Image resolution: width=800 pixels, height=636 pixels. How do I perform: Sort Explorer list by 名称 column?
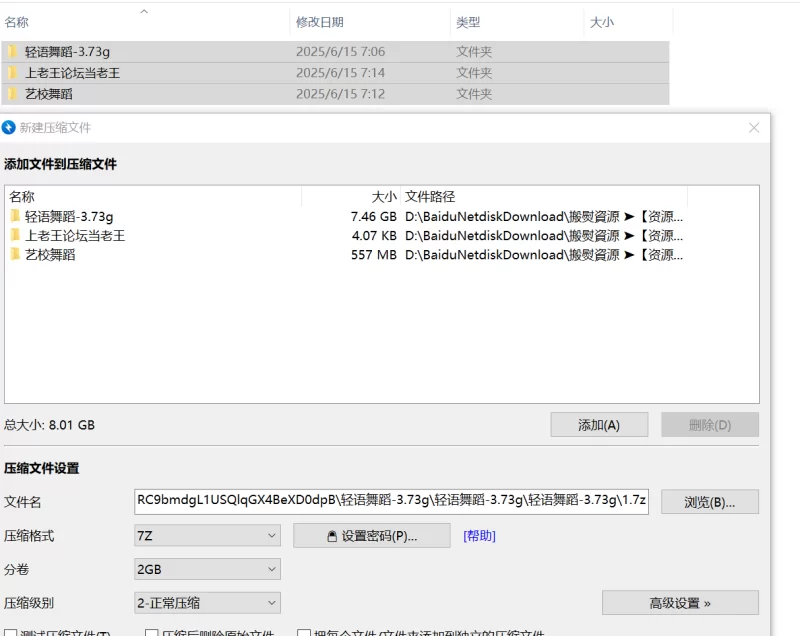coord(16,22)
